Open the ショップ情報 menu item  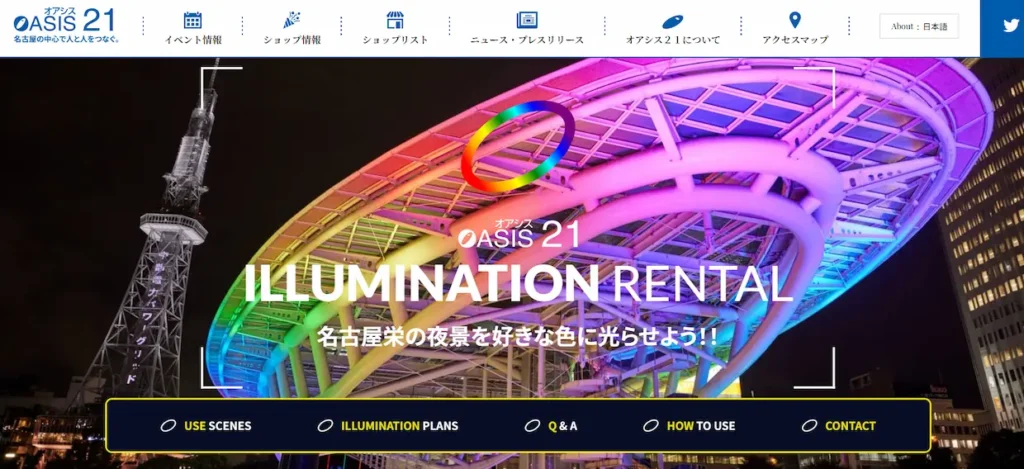(x=292, y=40)
